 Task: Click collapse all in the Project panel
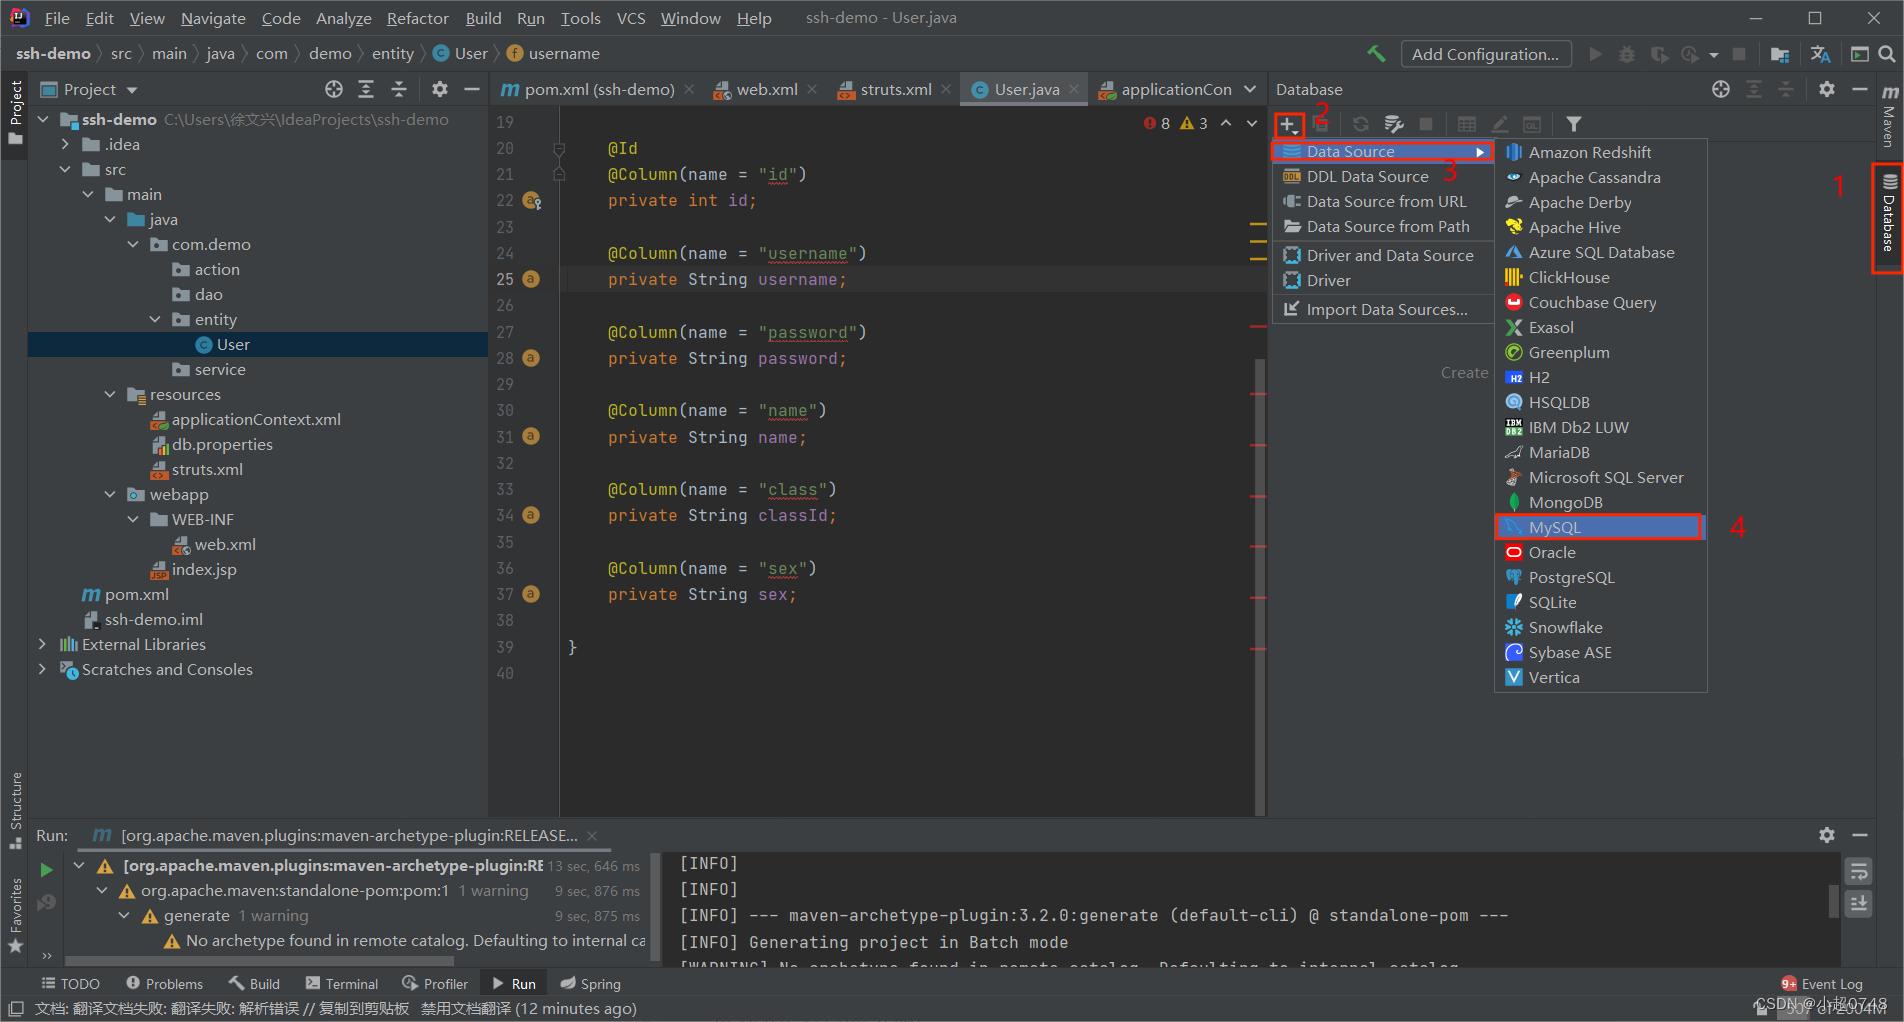(399, 89)
